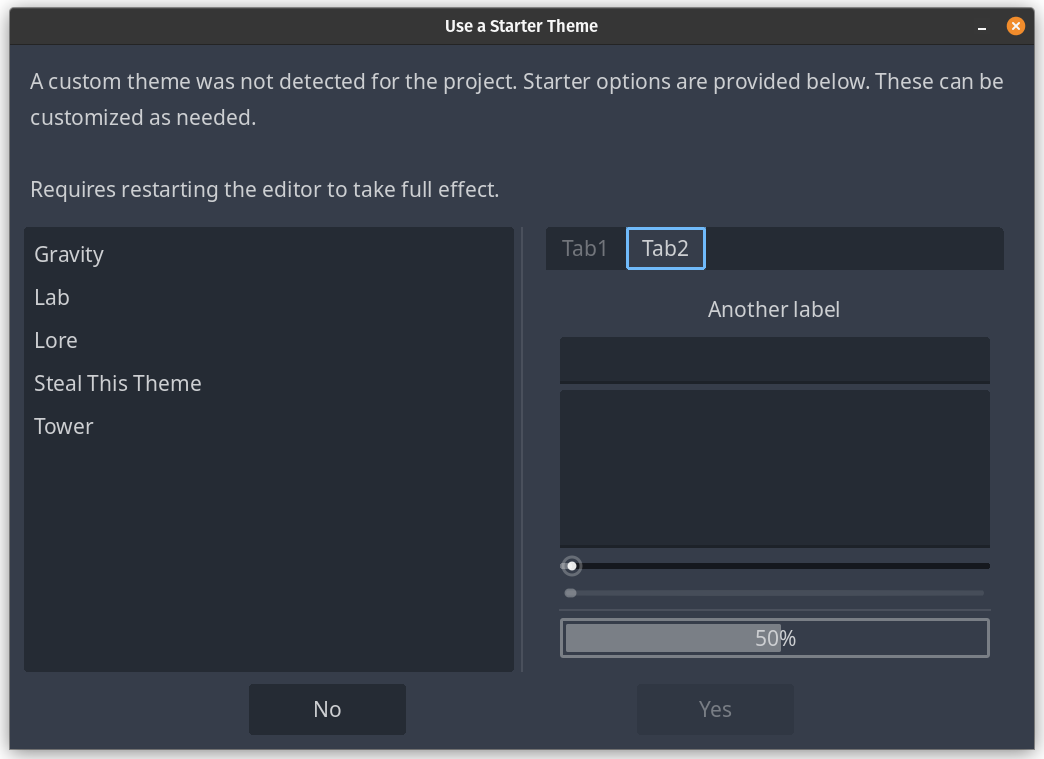Choose the Tower starter theme
The width and height of the screenshot is (1044, 759).
[x=64, y=427]
